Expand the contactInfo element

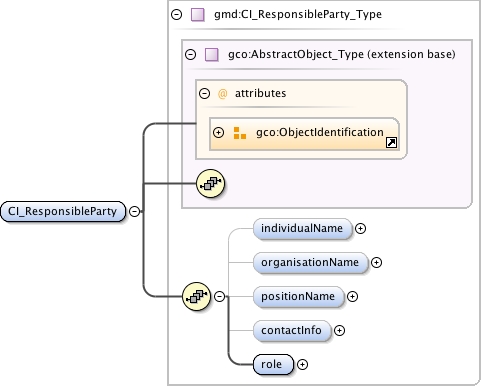click(x=339, y=331)
